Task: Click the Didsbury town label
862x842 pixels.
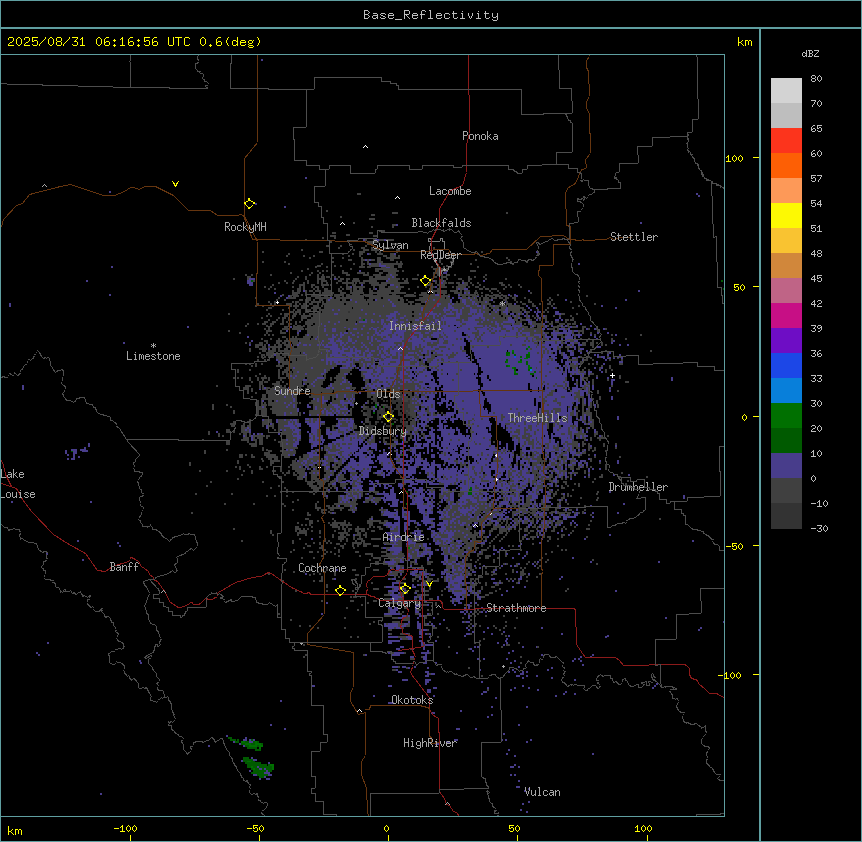Action: click(383, 431)
